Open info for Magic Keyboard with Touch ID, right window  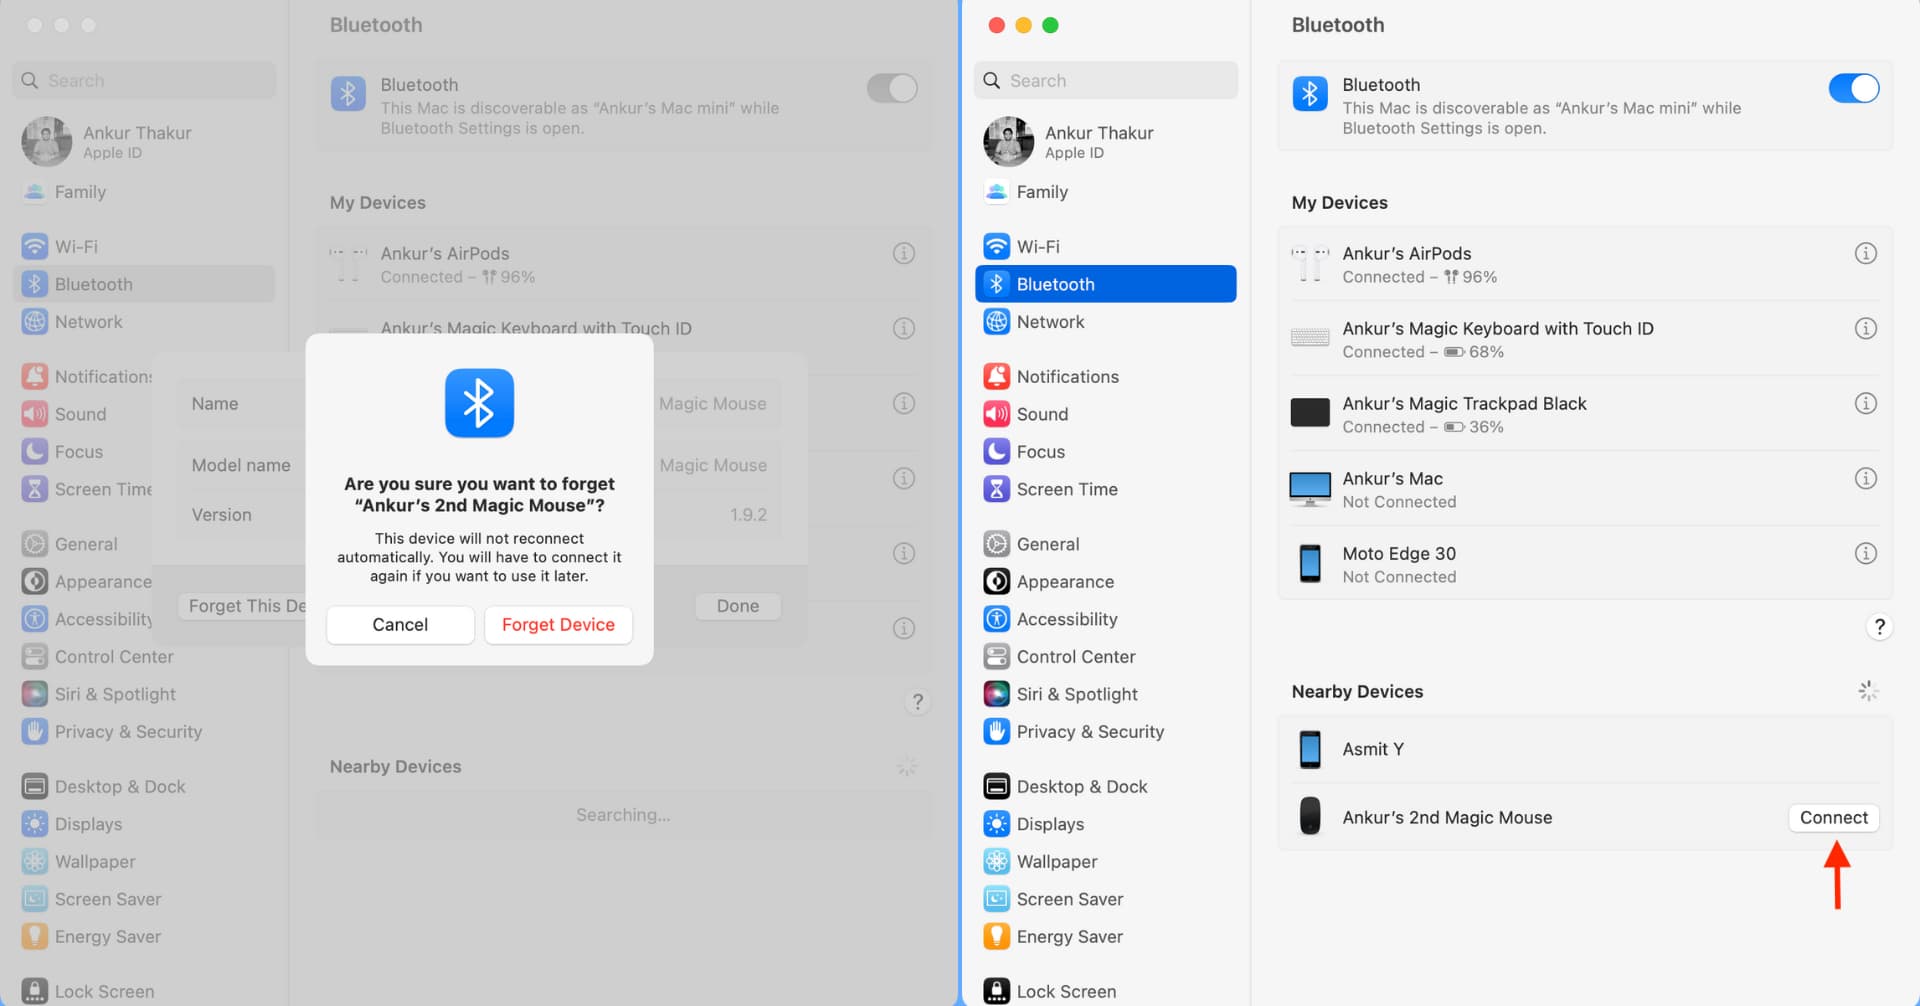pos(1865,328)
